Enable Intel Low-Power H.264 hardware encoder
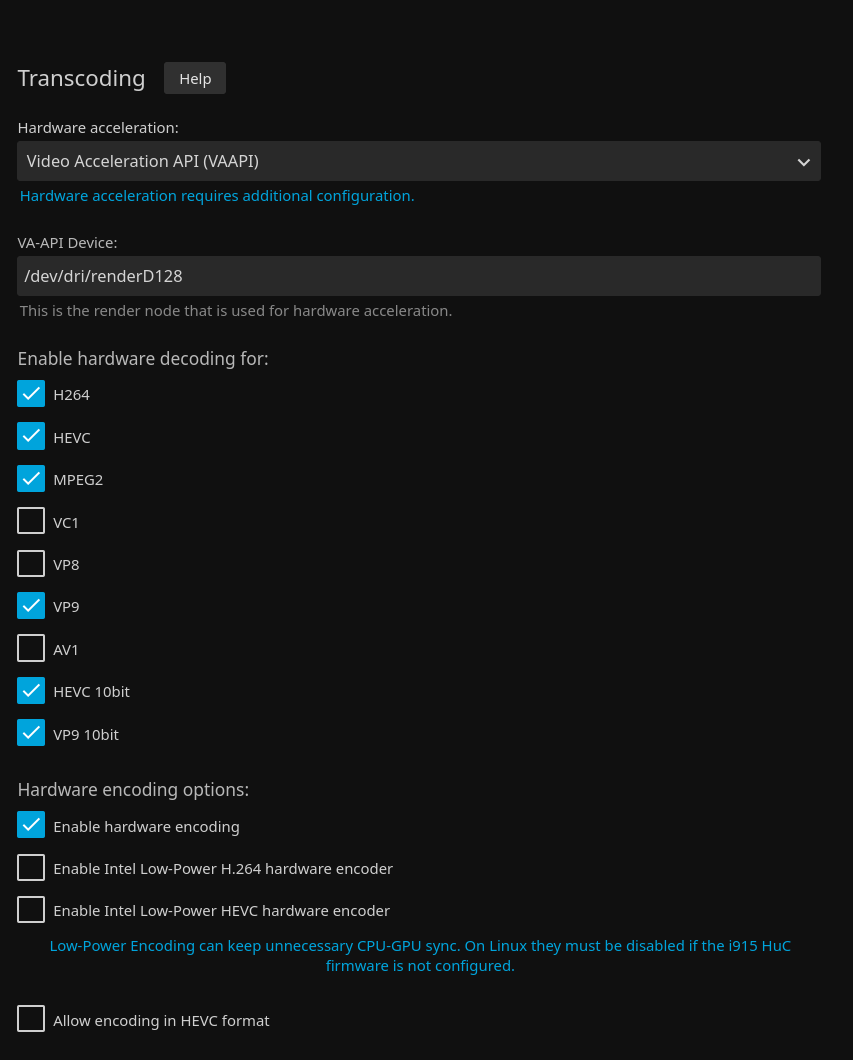Image resolution: width=853 pixels, height=1060 pixels. 31,868
